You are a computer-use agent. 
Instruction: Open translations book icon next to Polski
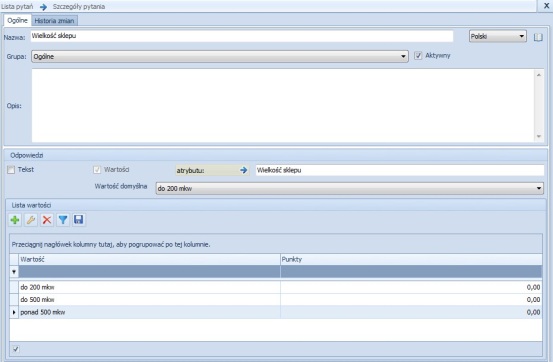point(538,37)
